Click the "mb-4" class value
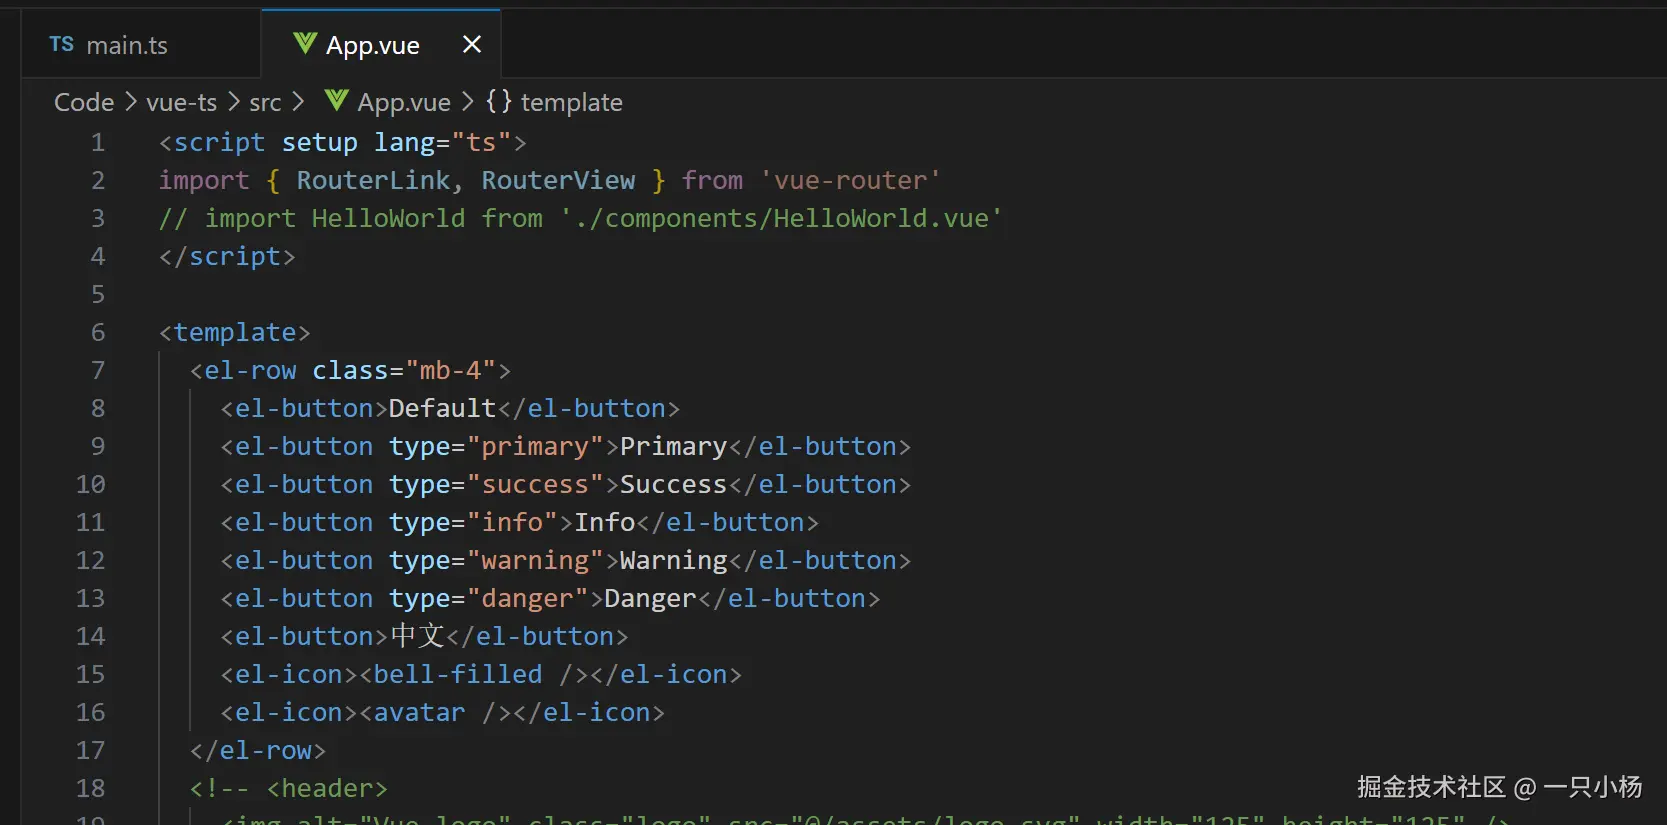The width and height of the screenshot is (1667, 825). (x=450, y=370)
